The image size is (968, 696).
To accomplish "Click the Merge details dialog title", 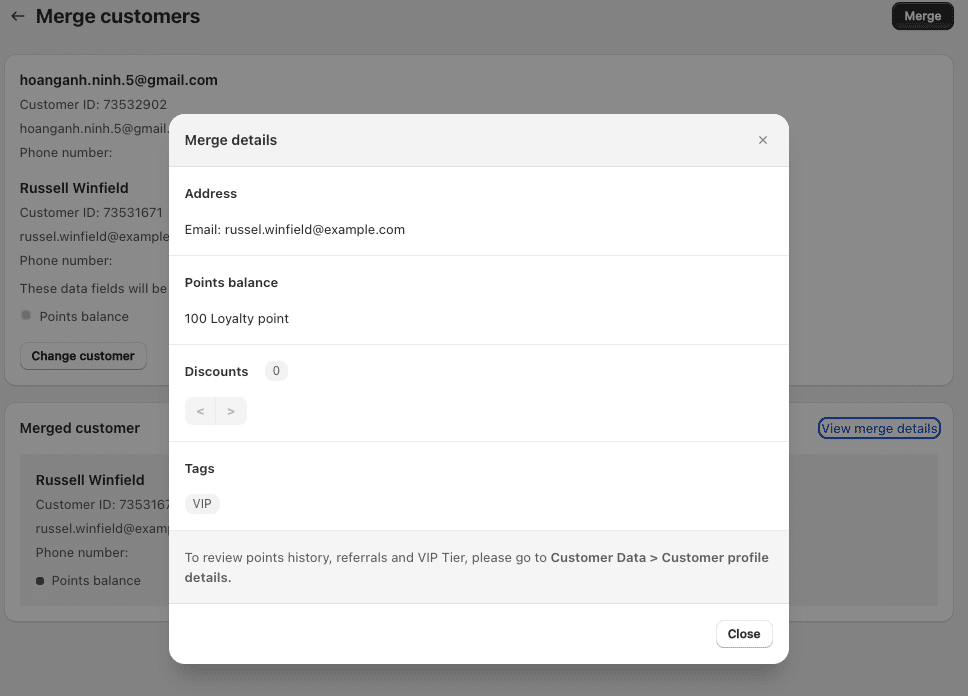I will [231, 140].
